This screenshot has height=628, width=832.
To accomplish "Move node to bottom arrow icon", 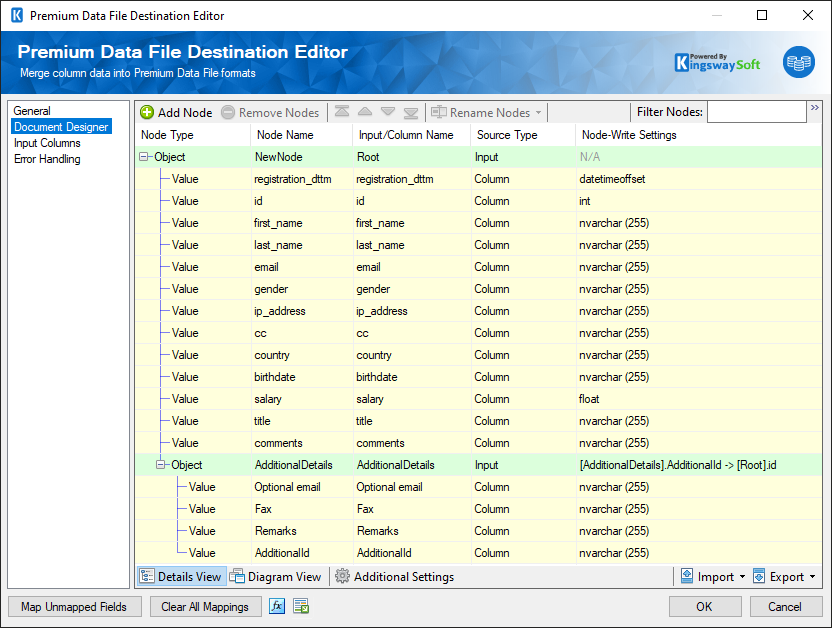I will pos(411,112).
